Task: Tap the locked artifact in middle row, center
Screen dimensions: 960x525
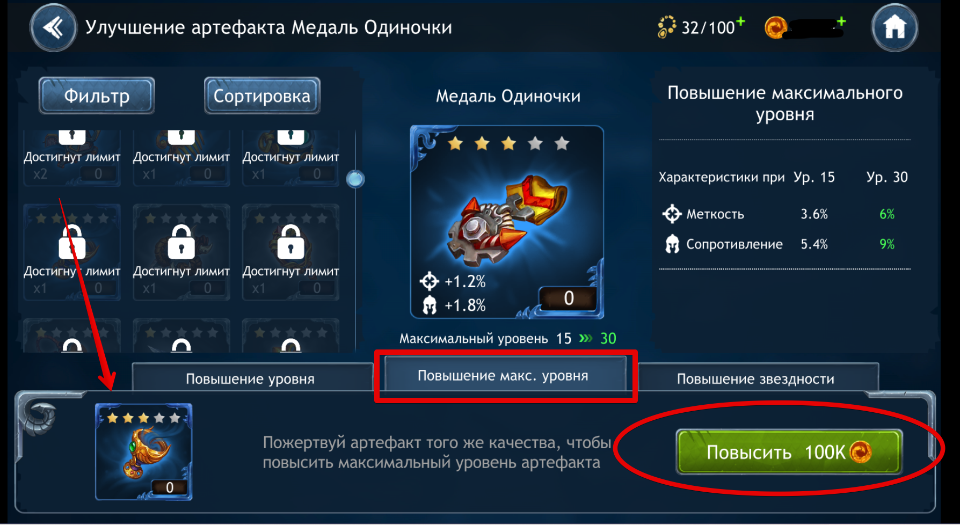Action: tap(181, 252)
